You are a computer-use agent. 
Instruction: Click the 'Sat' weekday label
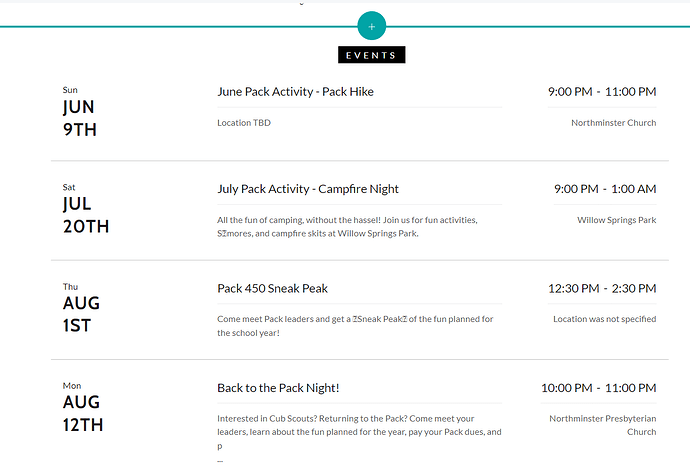point(69,188)
